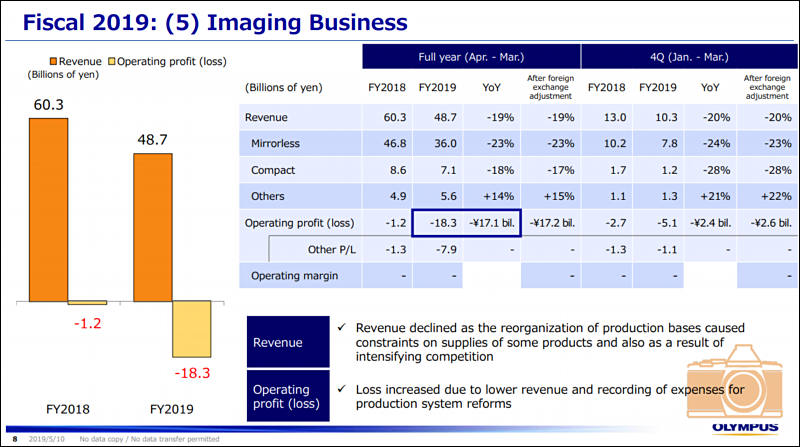The height and width of the screenshot is (447, 800).
Task: Click the 4Q operating loss value '-2.7'
Action: click(x=615, y=223)
